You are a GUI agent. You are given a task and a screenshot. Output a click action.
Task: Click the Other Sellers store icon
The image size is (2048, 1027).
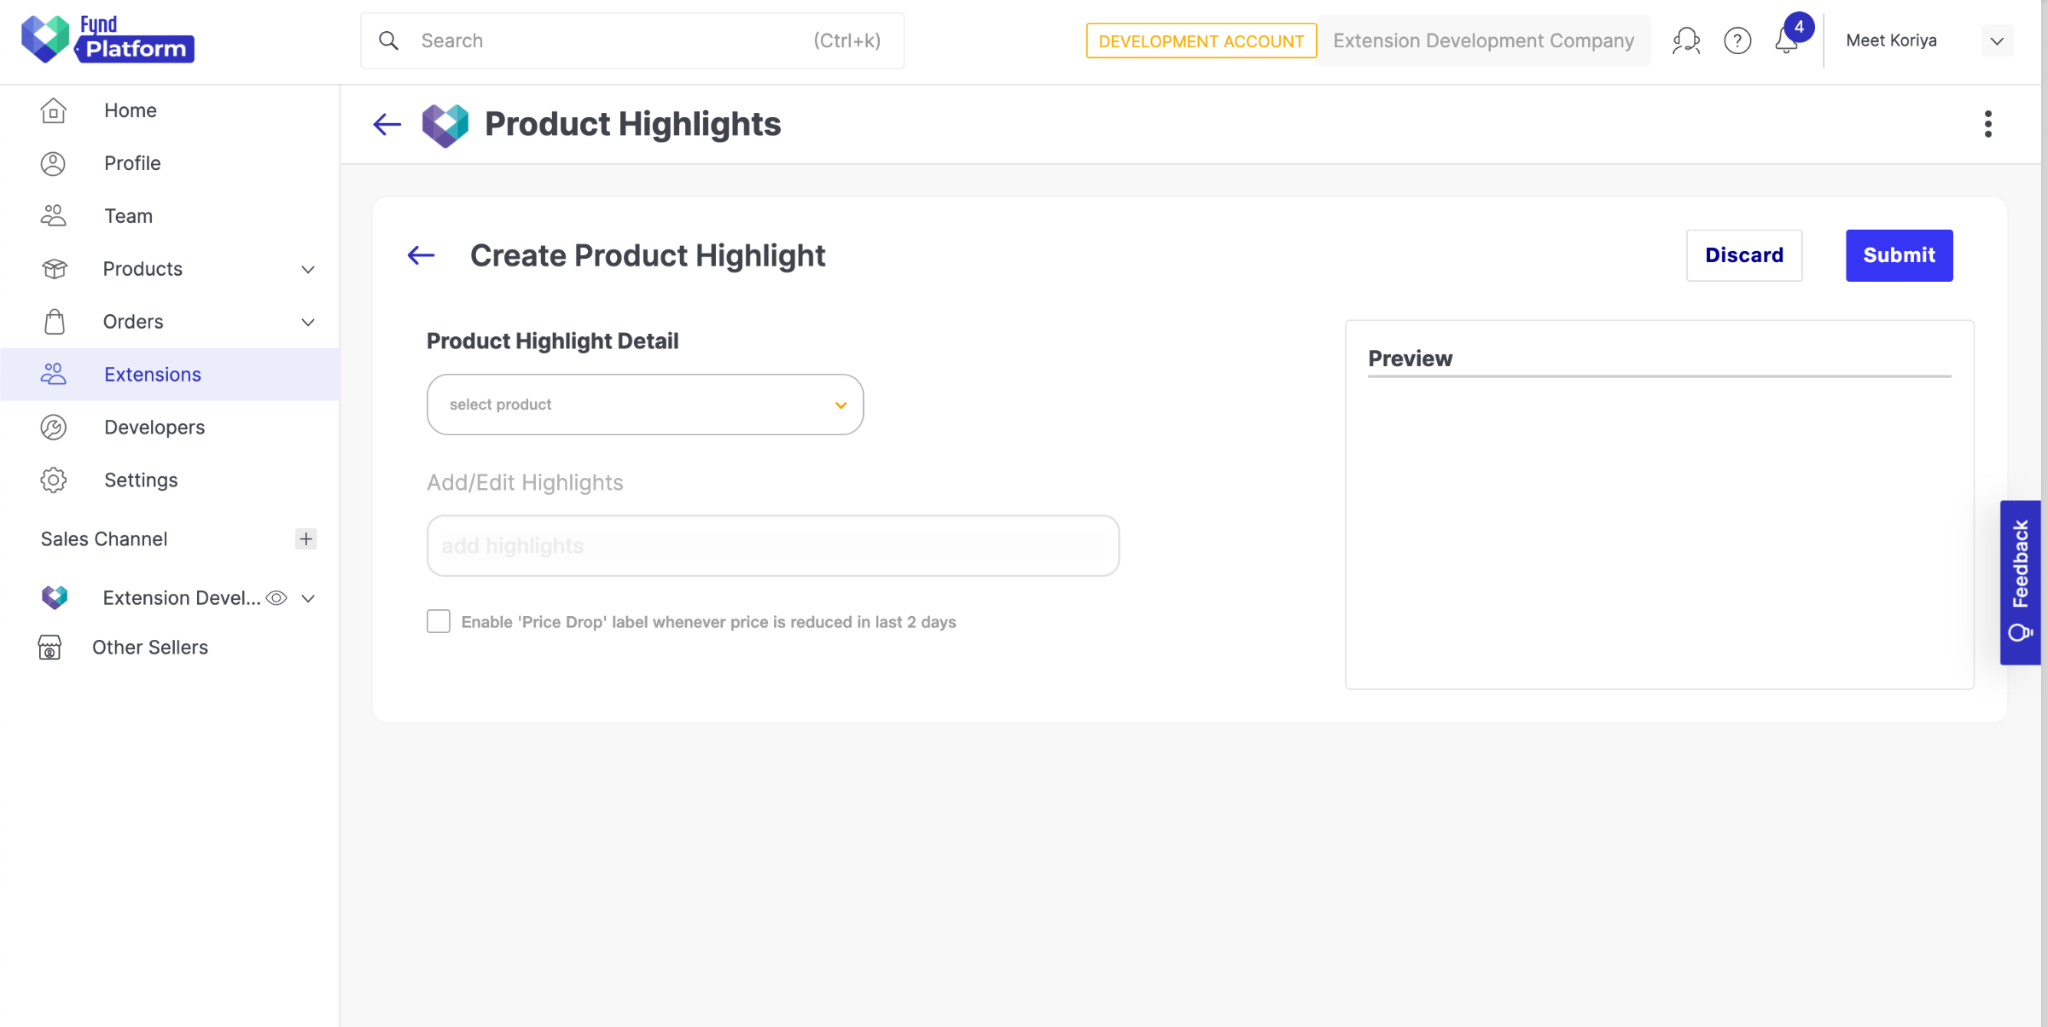[50, 648]
